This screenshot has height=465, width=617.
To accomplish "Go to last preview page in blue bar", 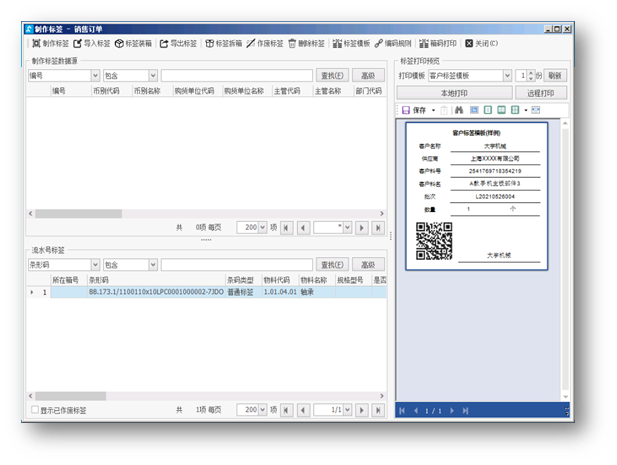I will point(466,411).
